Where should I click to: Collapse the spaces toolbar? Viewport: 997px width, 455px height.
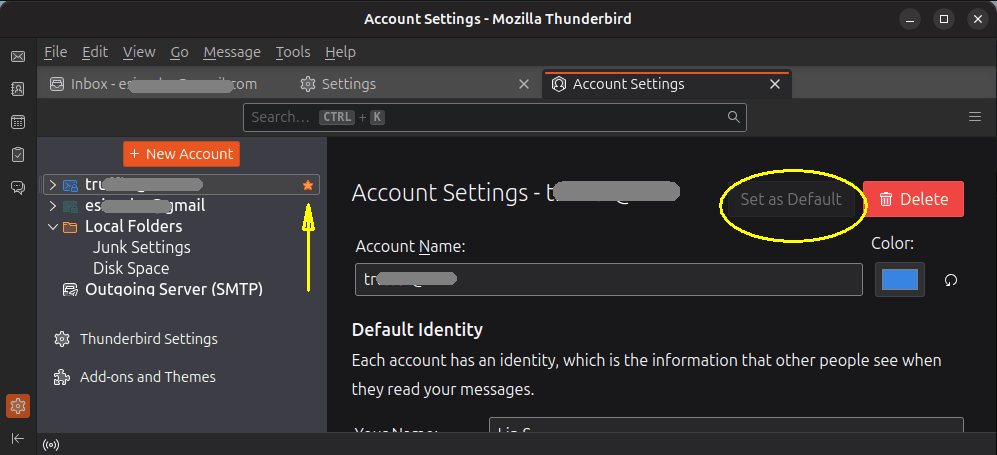(18, 439)
